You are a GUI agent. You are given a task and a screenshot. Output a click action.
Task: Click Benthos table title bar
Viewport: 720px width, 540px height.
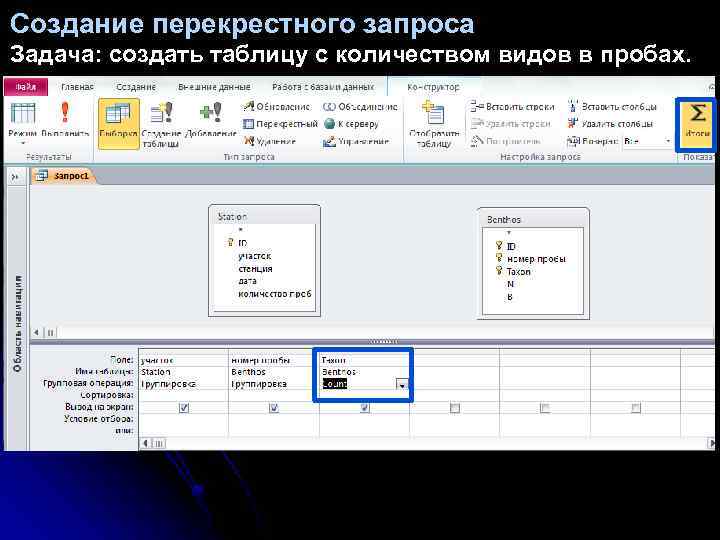coord(533,219)
